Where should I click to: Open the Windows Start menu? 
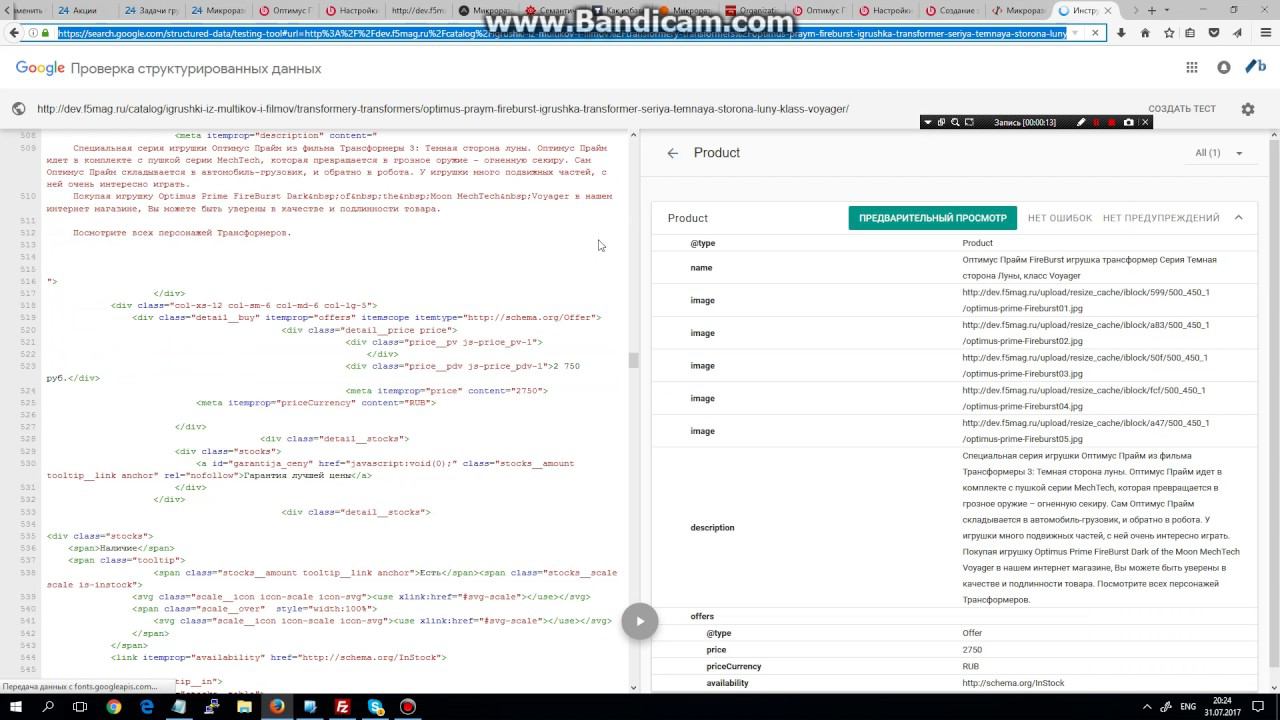tap(17, 707)
